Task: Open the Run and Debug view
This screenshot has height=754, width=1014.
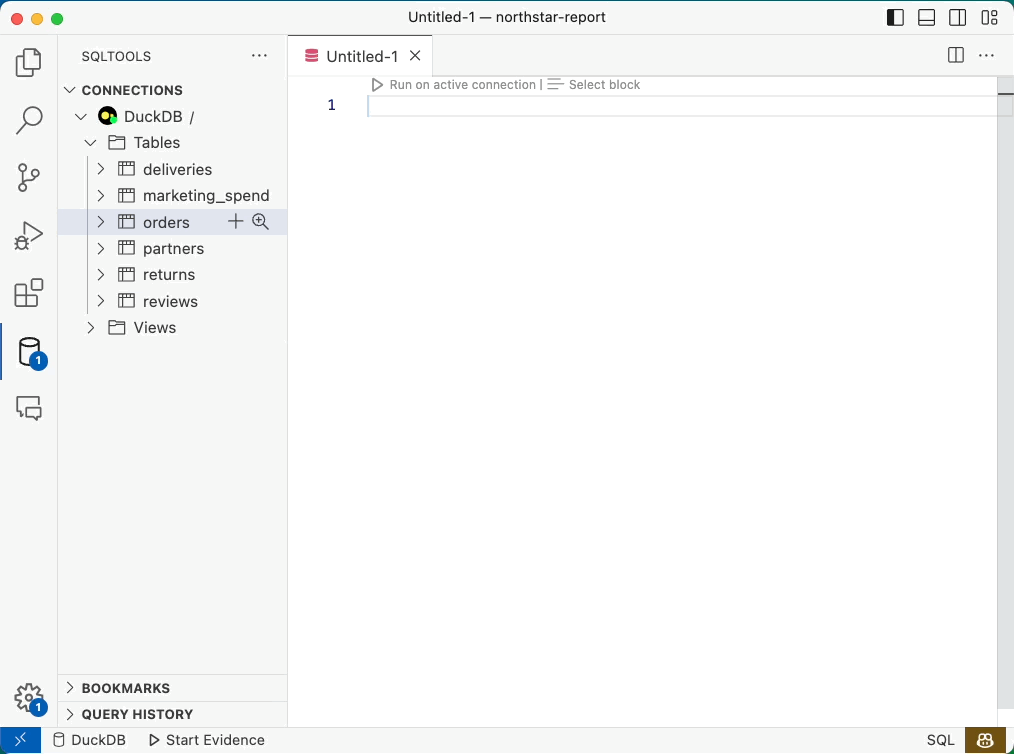Action: click(29, 236)
